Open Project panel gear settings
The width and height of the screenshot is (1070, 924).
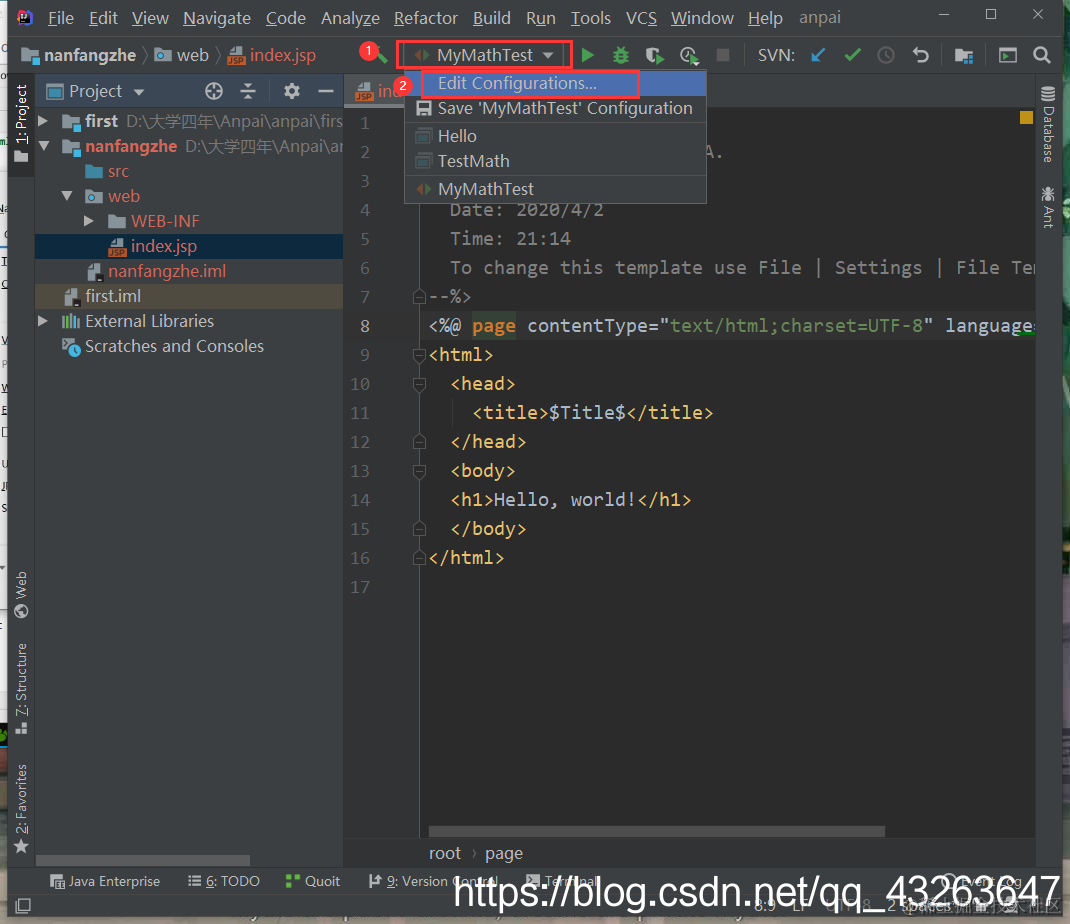[291, 91]
